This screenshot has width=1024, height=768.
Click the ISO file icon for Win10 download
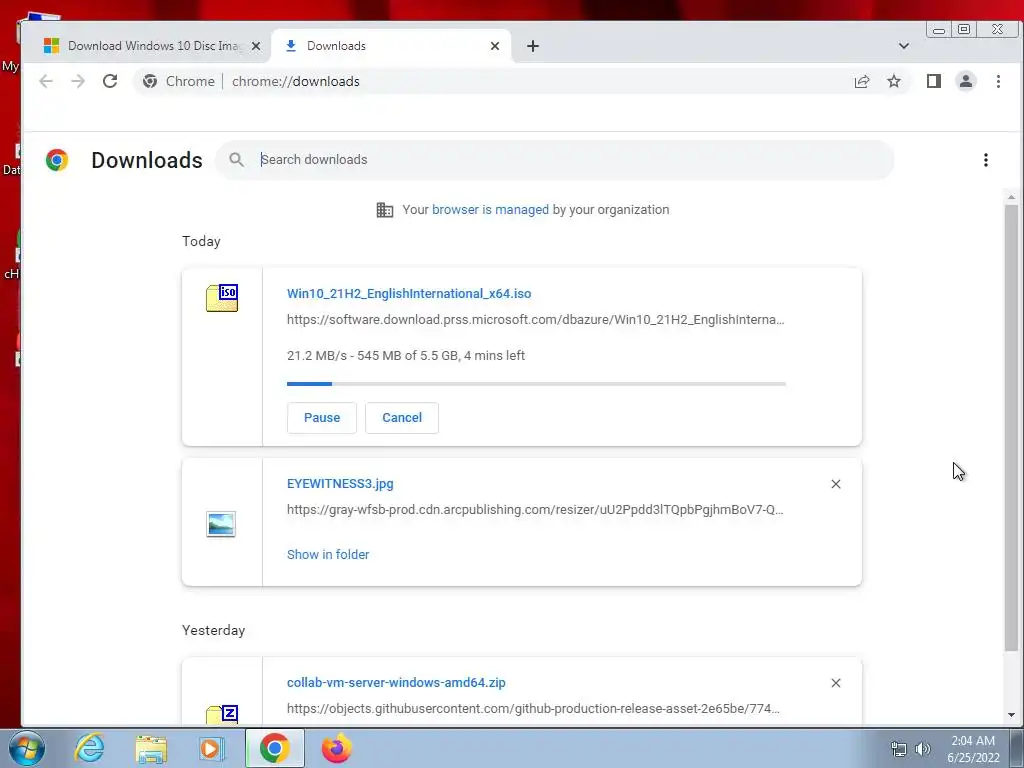222,298
